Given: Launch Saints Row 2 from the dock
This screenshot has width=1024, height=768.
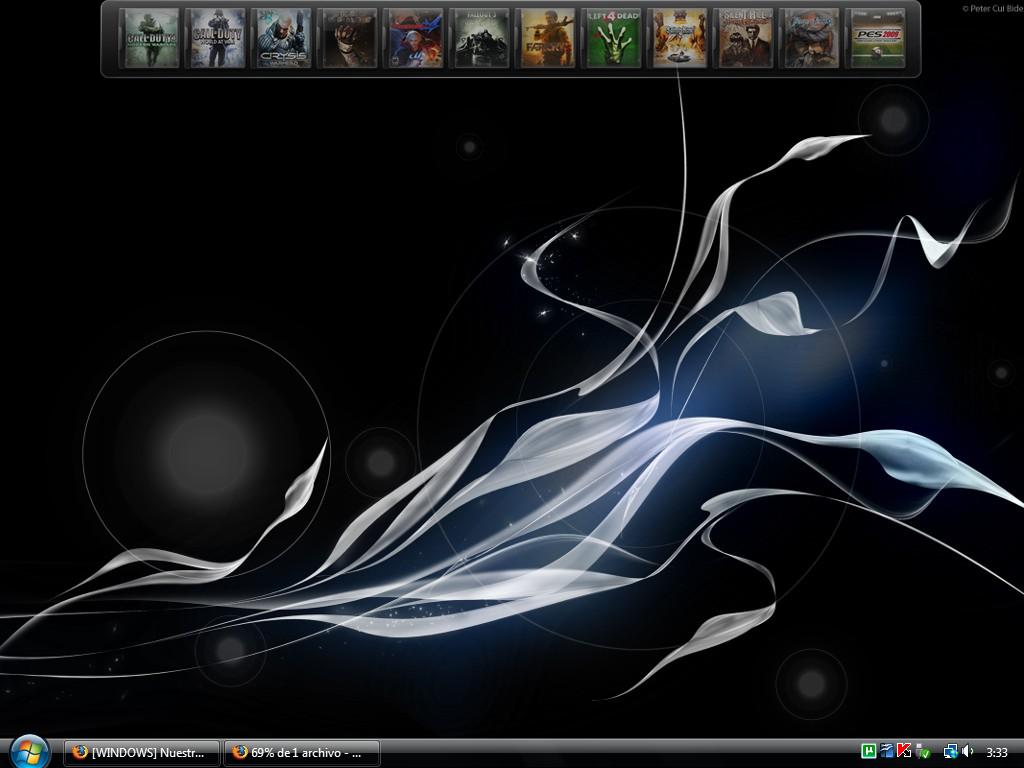Looking at the screenshot, I should (x=679, y=38).
